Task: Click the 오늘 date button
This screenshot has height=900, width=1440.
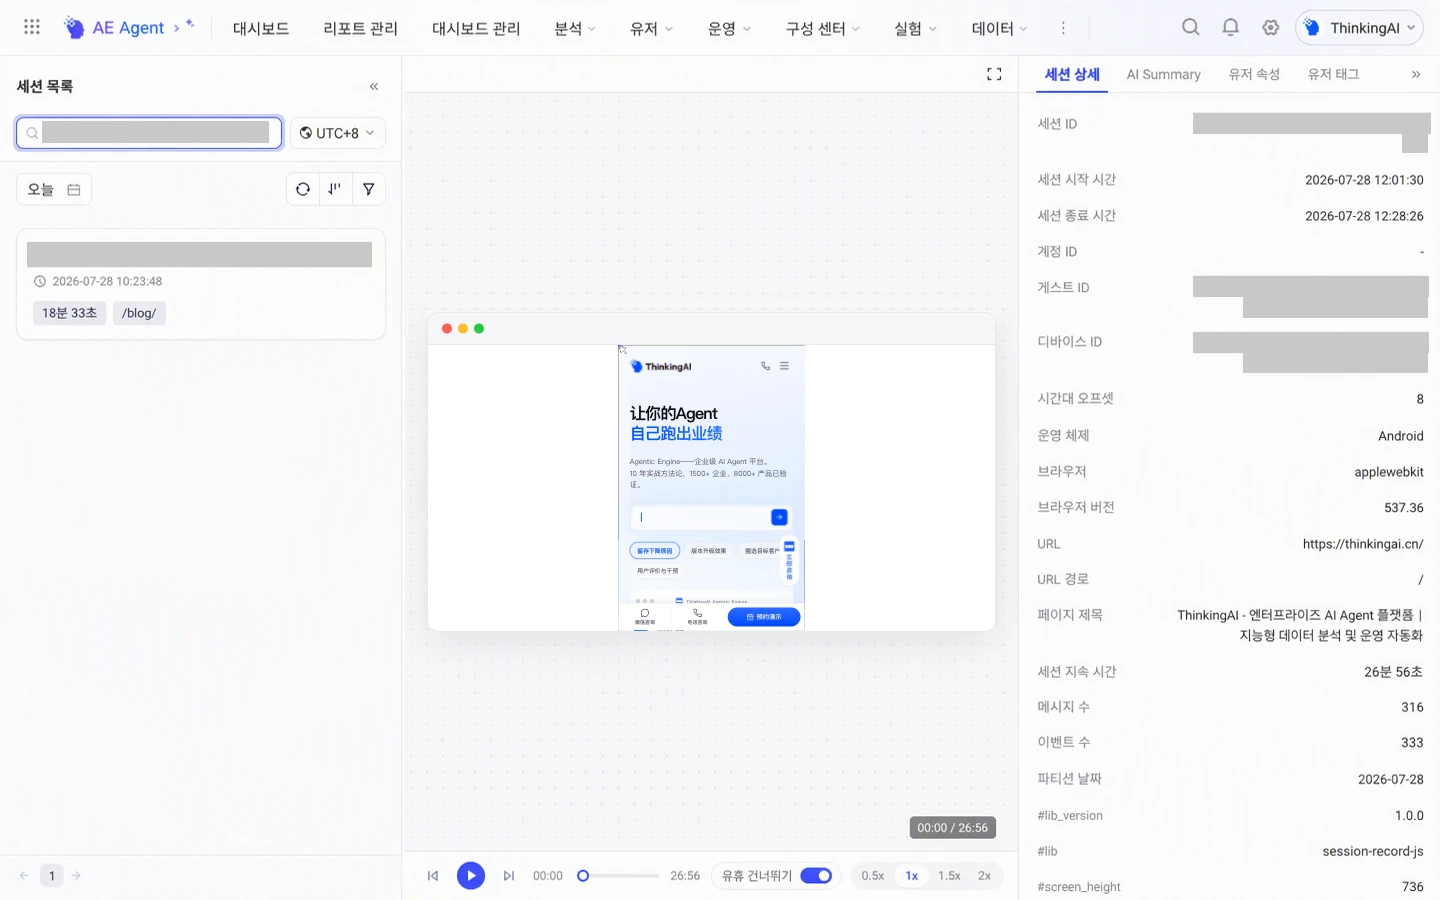Action: tap(54, 189)
